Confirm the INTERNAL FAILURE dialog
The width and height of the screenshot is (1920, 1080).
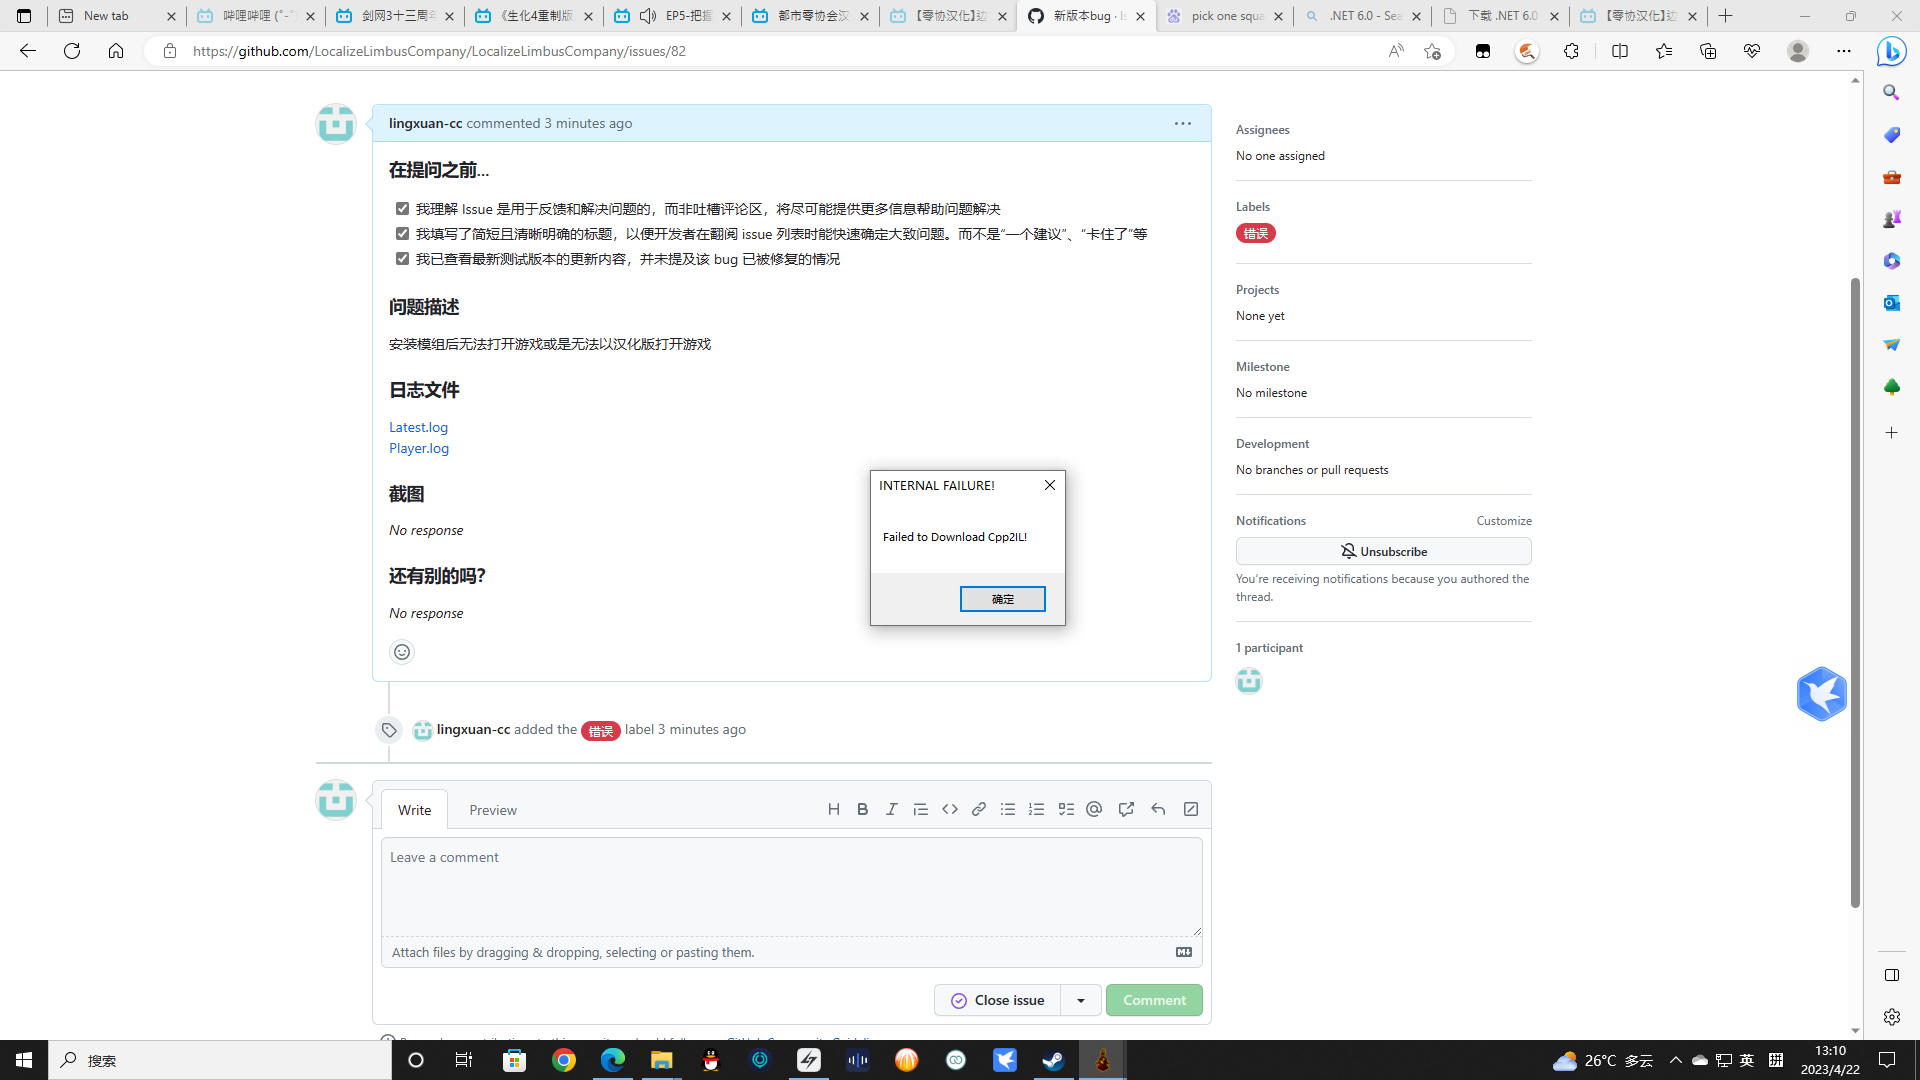(1002, 598)
